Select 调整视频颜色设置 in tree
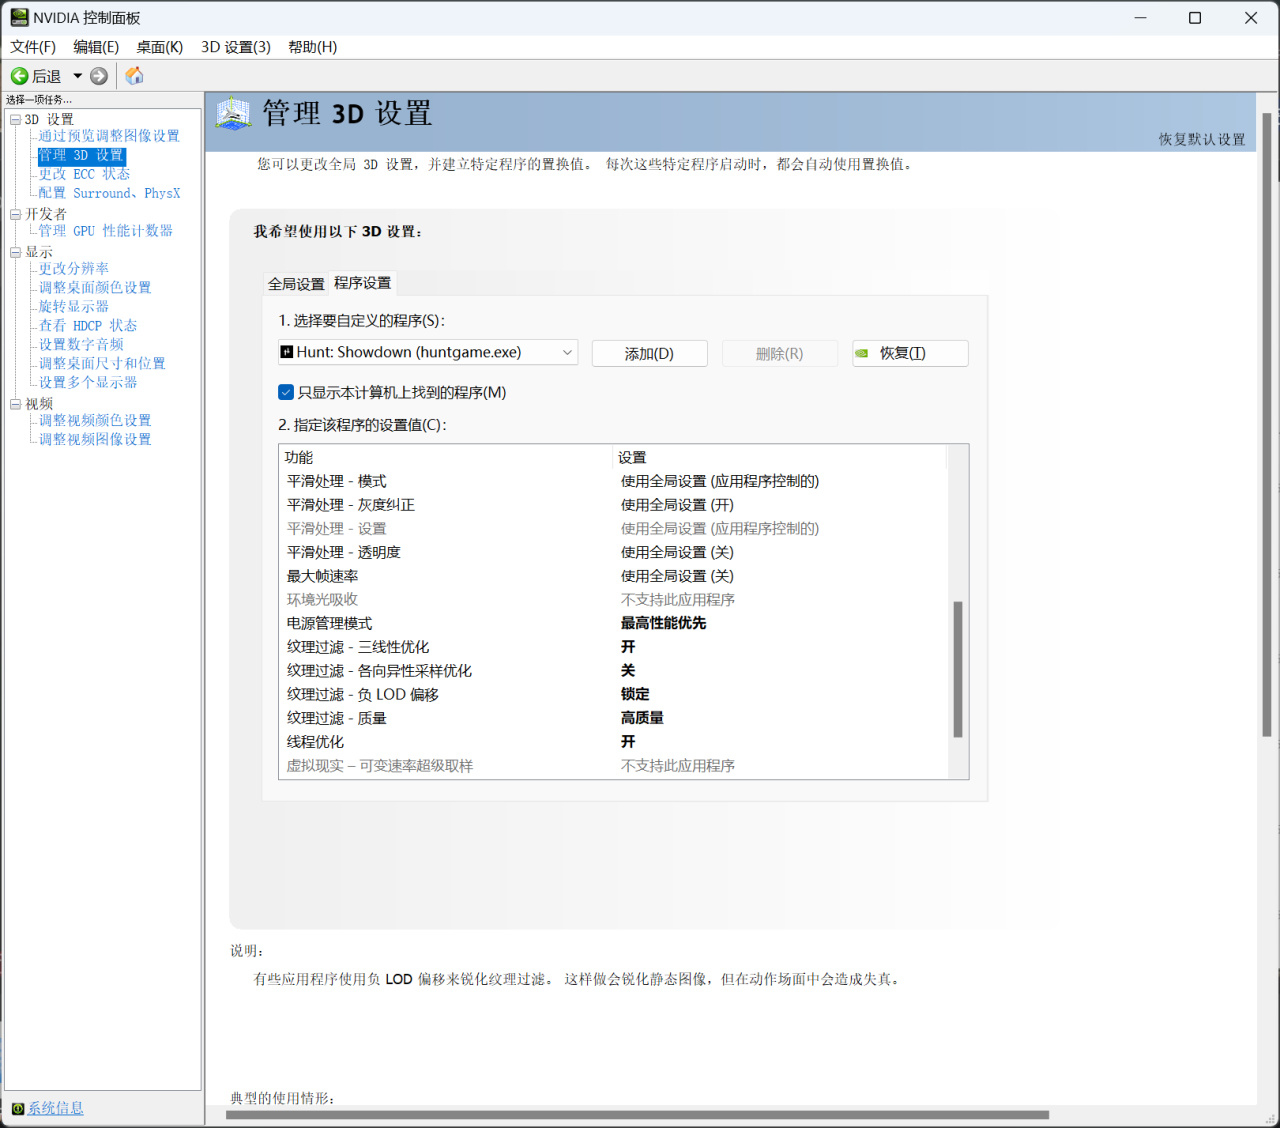 pyautogui.click(x=95, y=421)
